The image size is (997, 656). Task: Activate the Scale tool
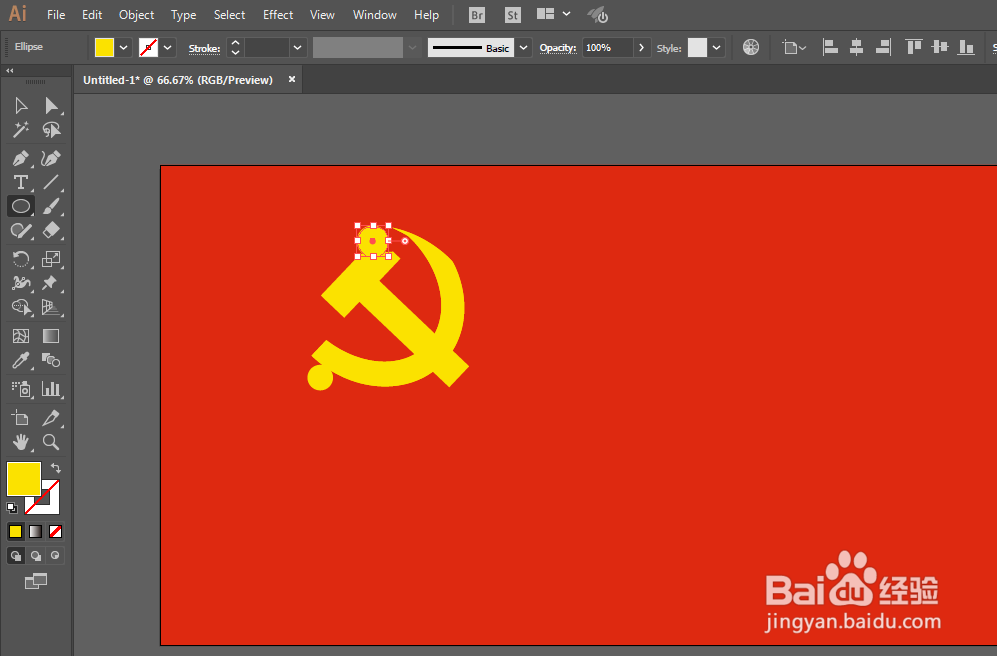pyautogui.click(x=51, y=259)
